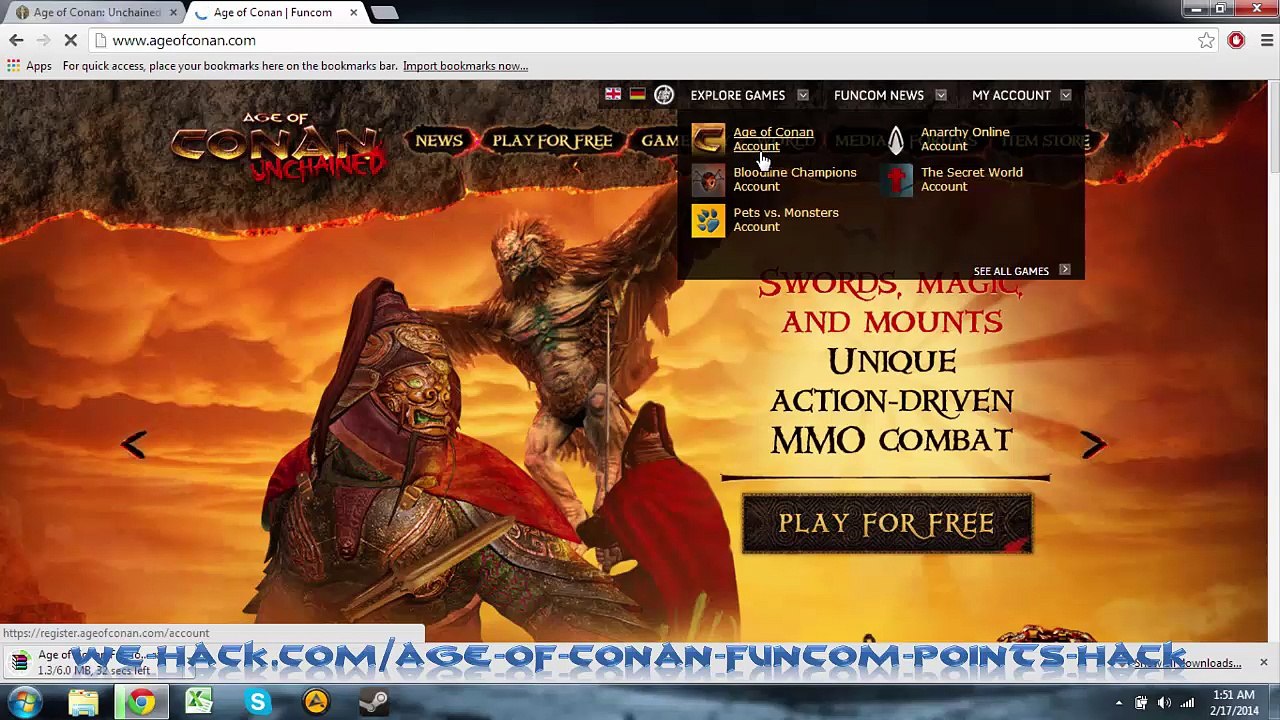Click the SEE ALL GAMES arrow

1065,271
